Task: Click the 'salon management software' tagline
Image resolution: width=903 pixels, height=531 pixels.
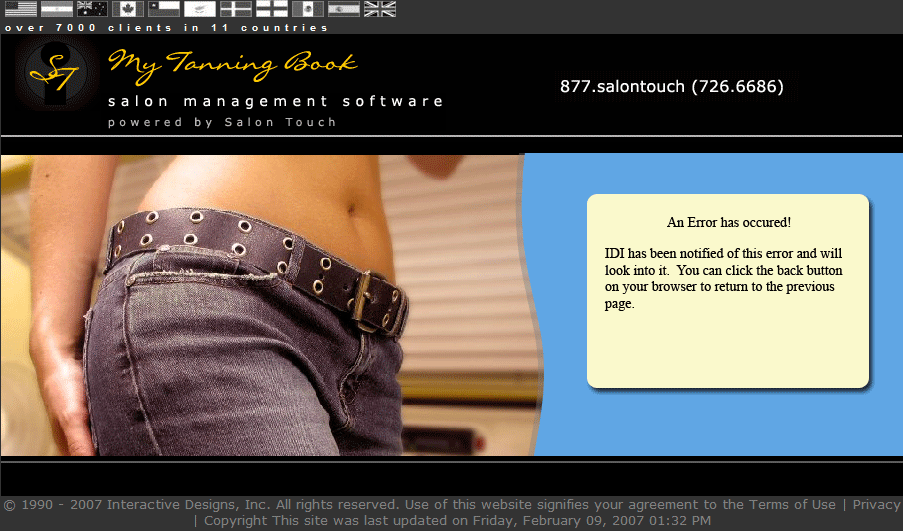Action: tap(275, 101)
